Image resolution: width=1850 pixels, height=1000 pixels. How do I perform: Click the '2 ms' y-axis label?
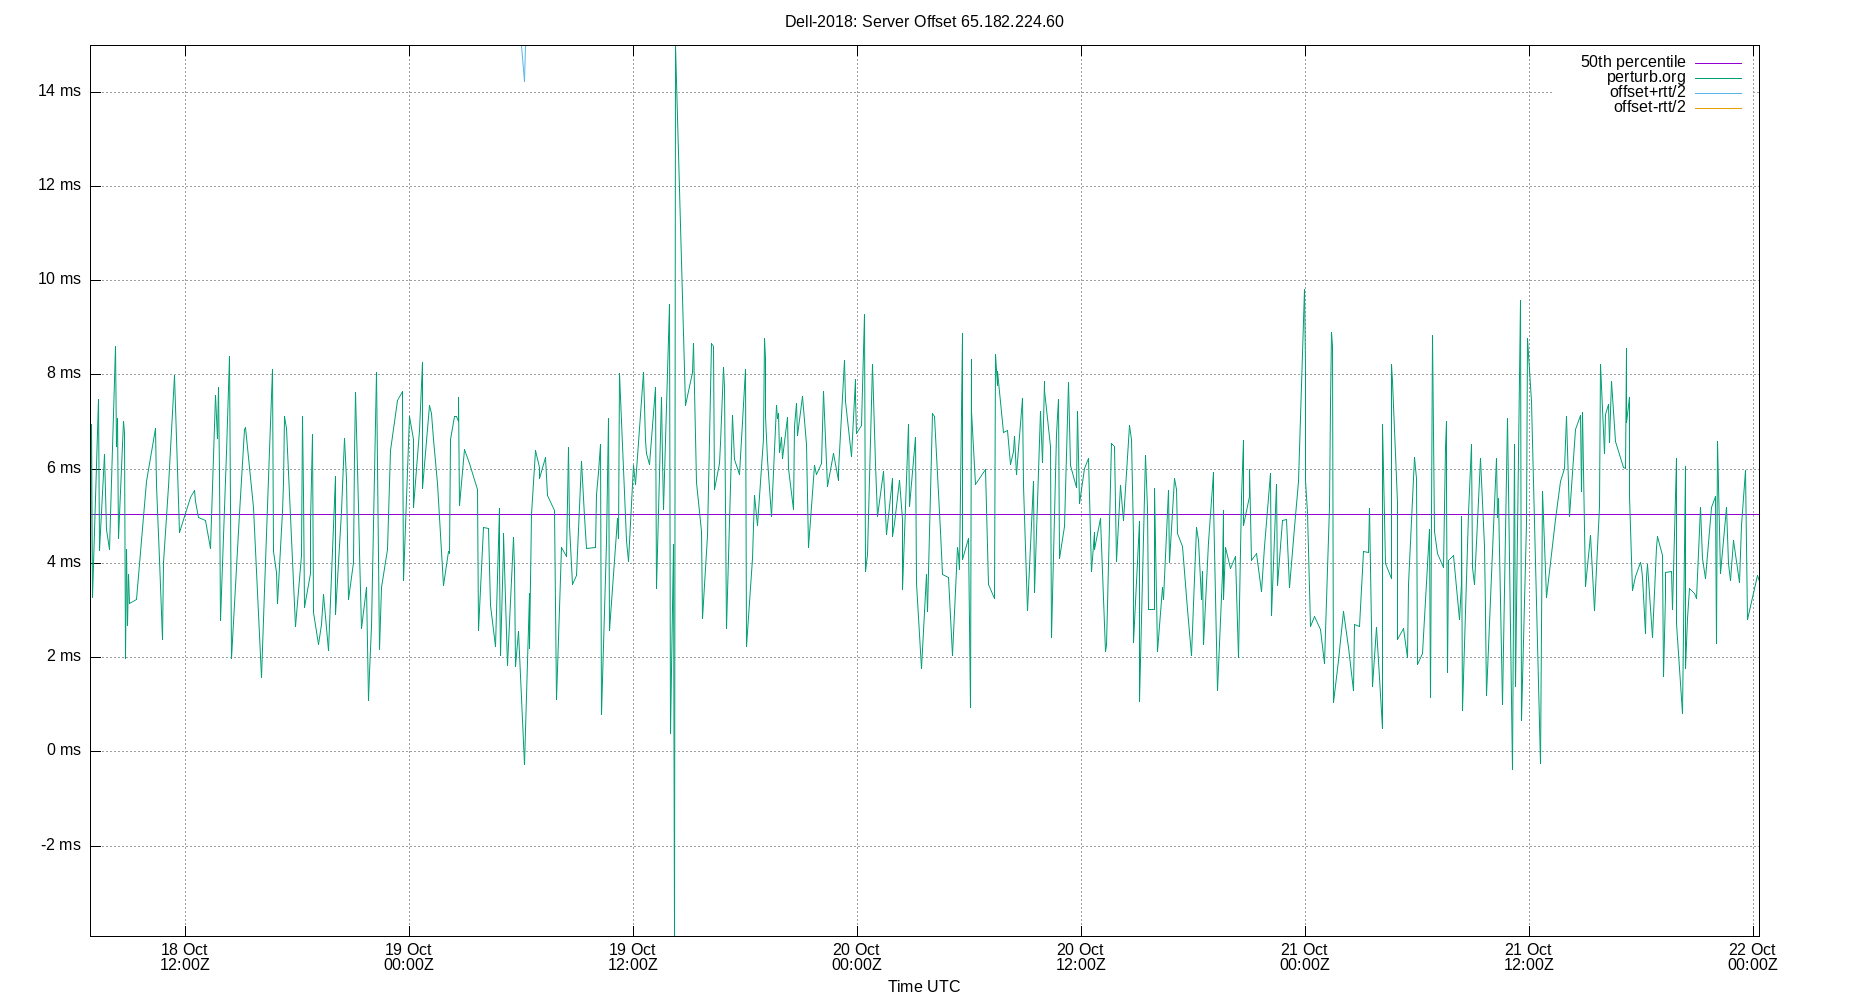coord(64,656)
